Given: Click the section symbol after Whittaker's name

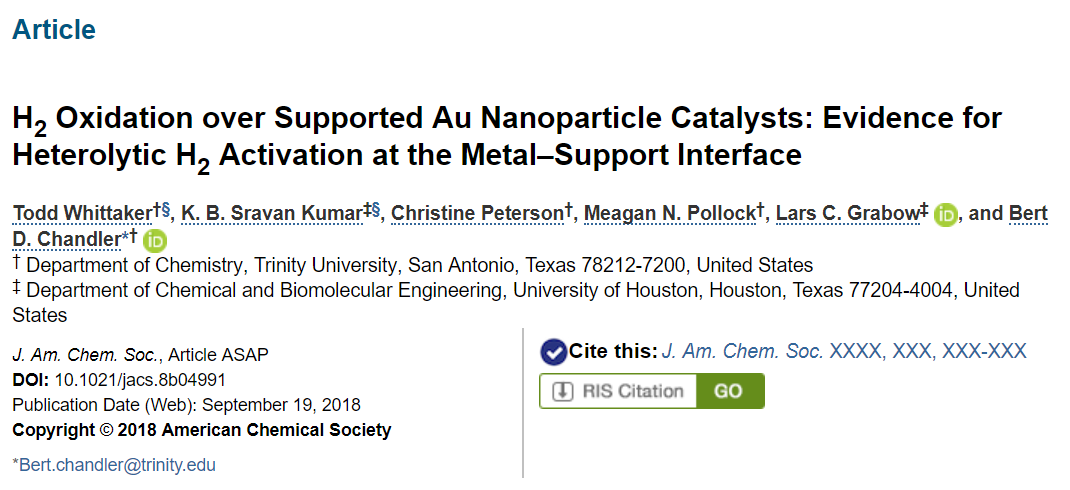Looking at the screenshot, I should click(166, 210).
